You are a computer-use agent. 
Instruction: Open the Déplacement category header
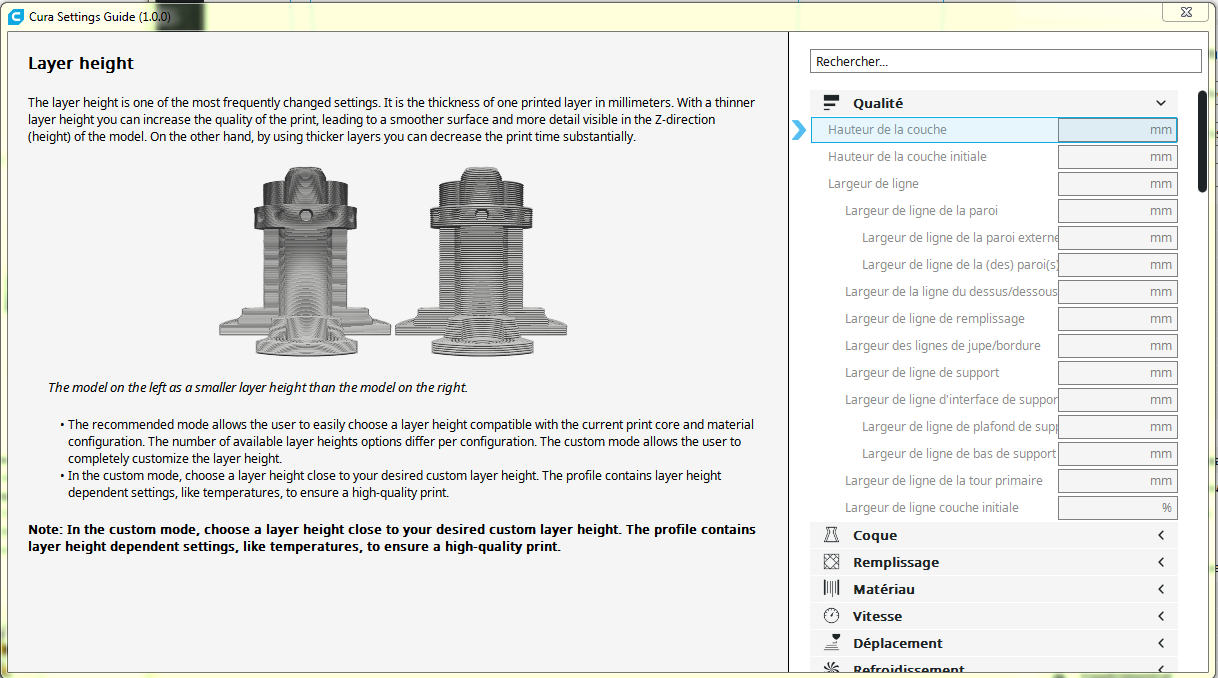tap(994, 643)
